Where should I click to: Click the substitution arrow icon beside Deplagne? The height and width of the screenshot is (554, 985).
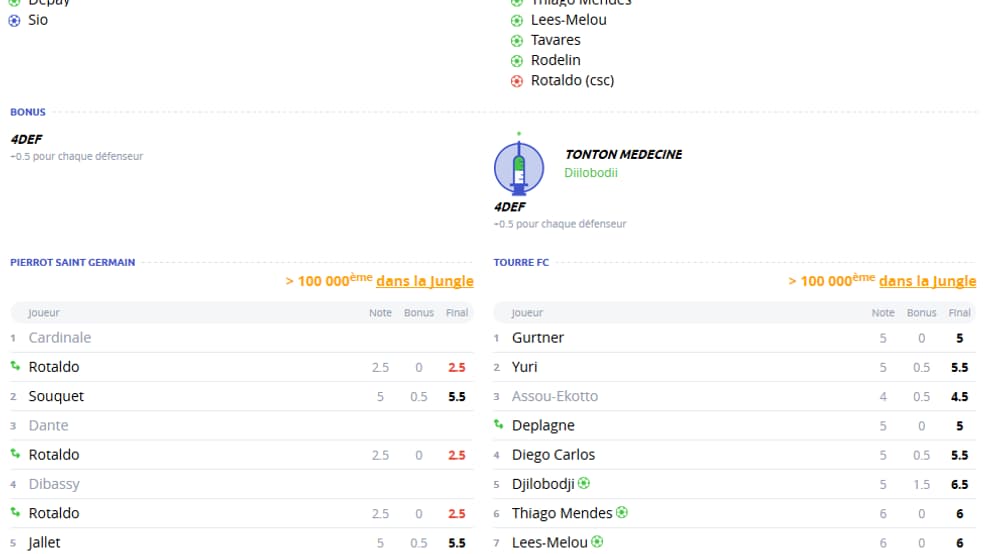click(x=498, y=425)
